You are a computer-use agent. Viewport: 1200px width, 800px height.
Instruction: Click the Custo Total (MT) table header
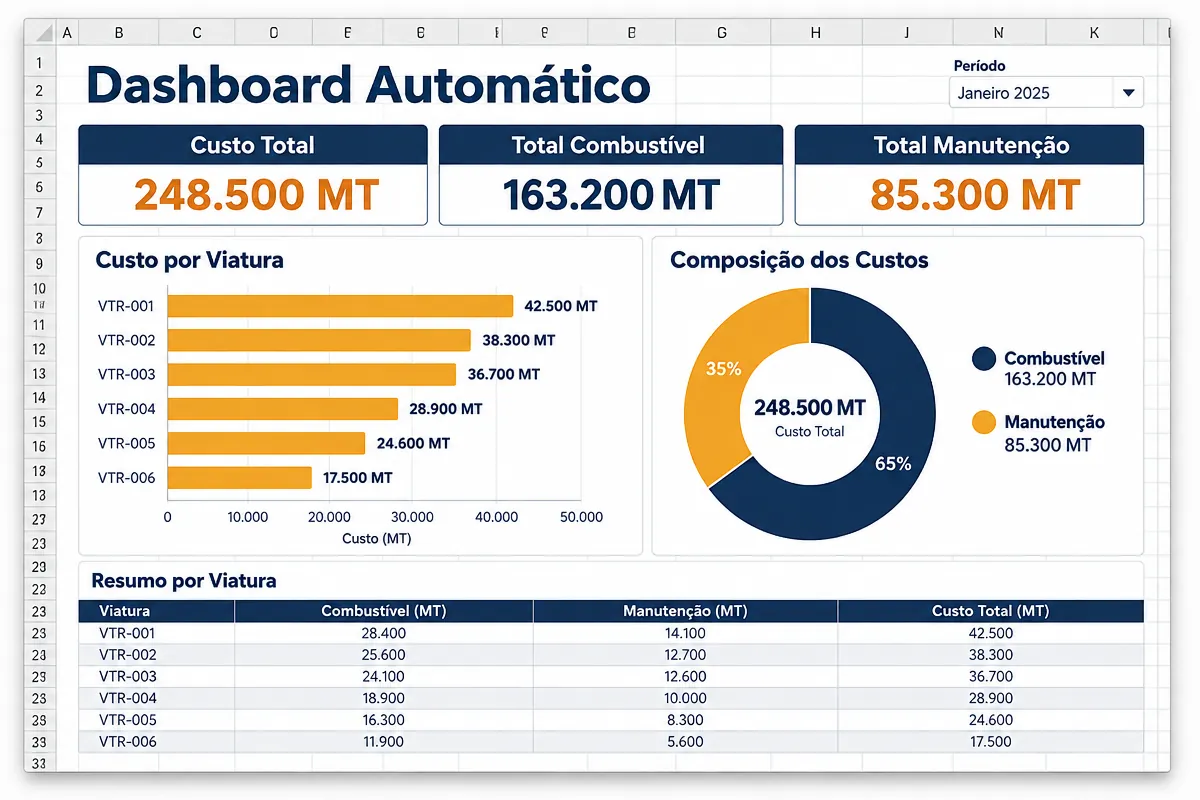point(990,610)
